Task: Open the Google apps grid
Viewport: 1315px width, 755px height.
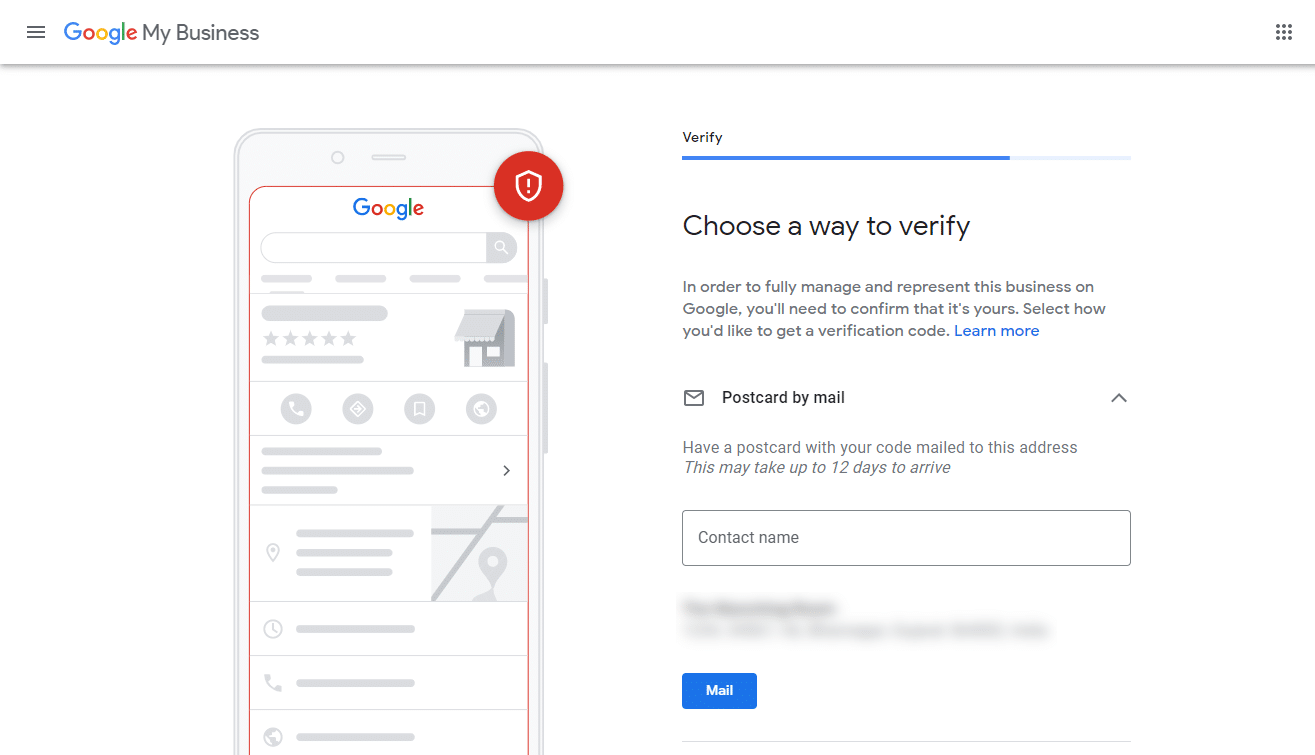Action: coord(1284,32)
